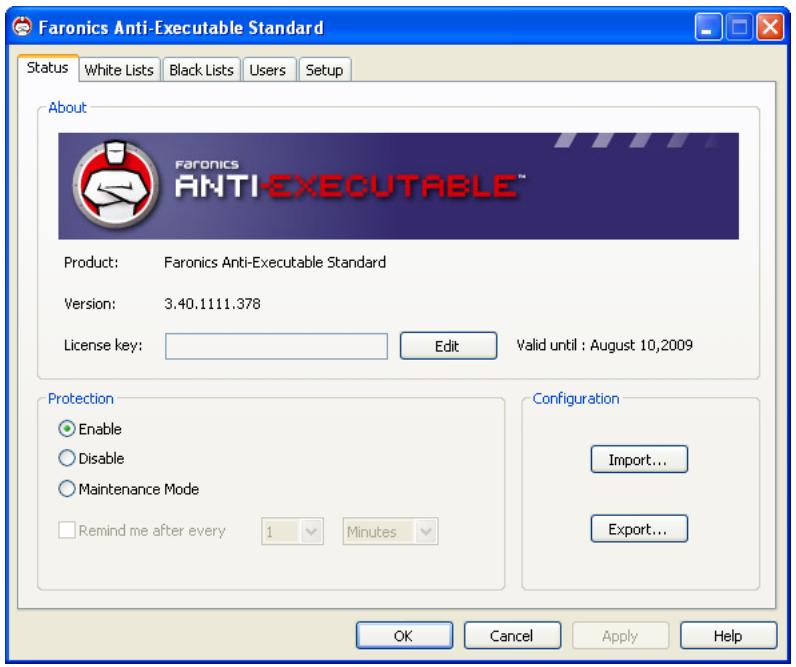796x667 pixels.
Task: Click the Apply button
Action: 620,636
